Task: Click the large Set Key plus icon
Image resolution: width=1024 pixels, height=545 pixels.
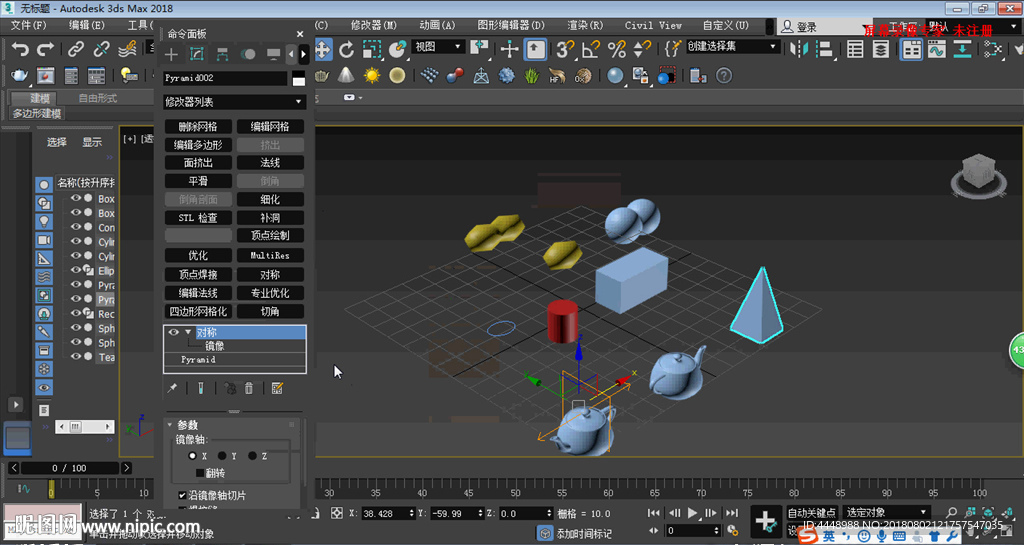Action: [765, 522]
